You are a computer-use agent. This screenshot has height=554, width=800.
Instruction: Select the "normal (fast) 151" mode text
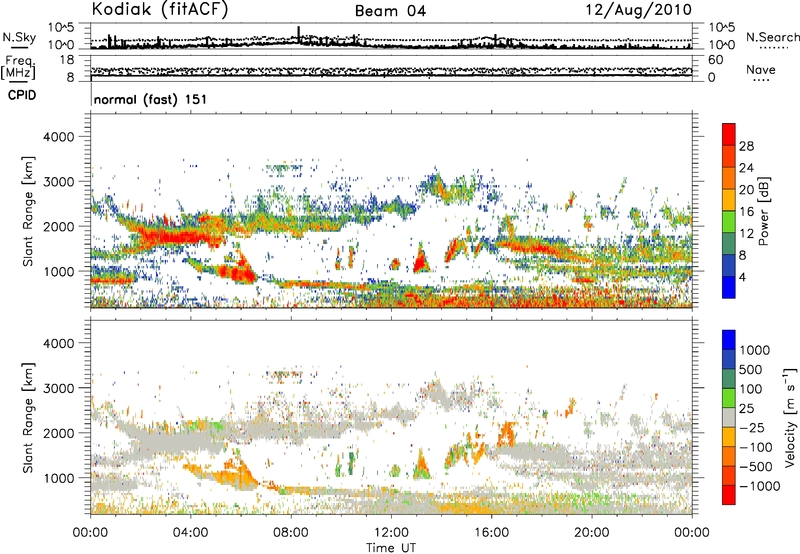point(151,99)
